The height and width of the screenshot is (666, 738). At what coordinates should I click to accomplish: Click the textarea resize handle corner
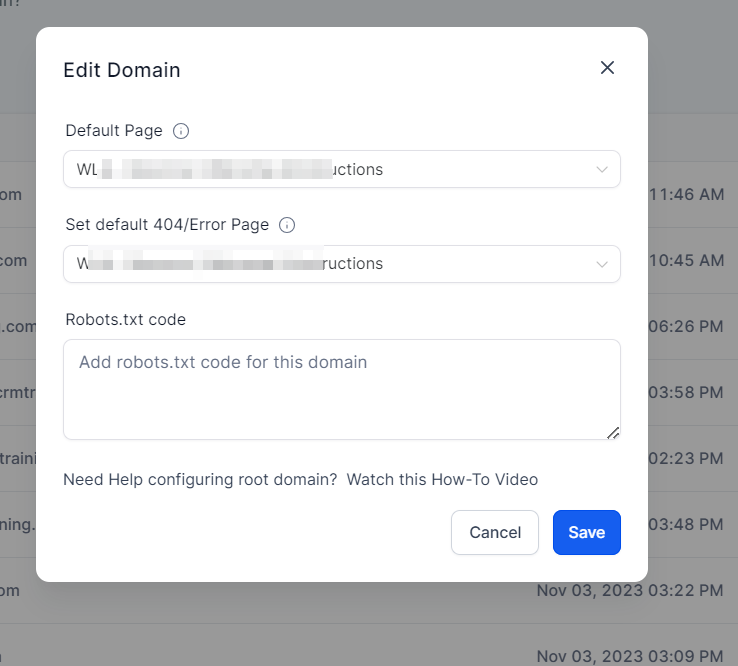613,433
